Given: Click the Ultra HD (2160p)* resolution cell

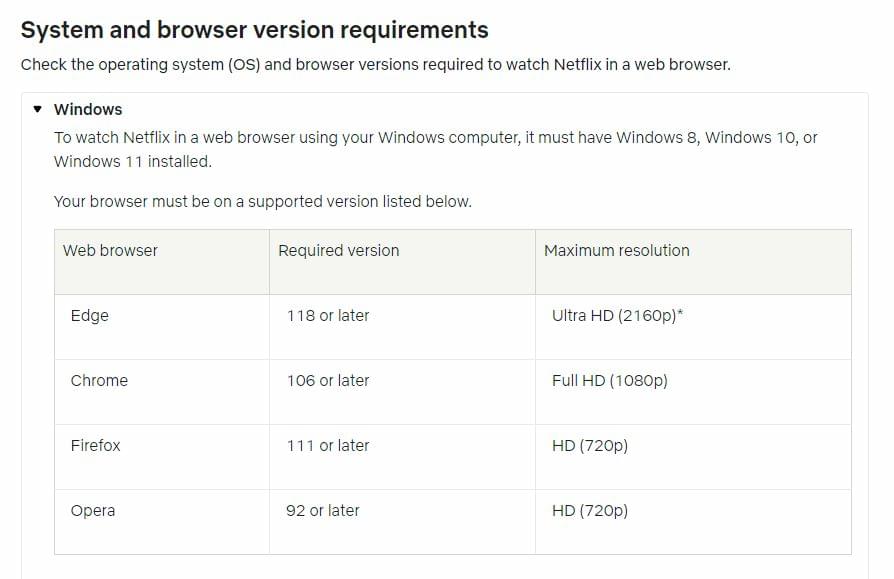Looking at the screenshot, I should pos(693,327).
